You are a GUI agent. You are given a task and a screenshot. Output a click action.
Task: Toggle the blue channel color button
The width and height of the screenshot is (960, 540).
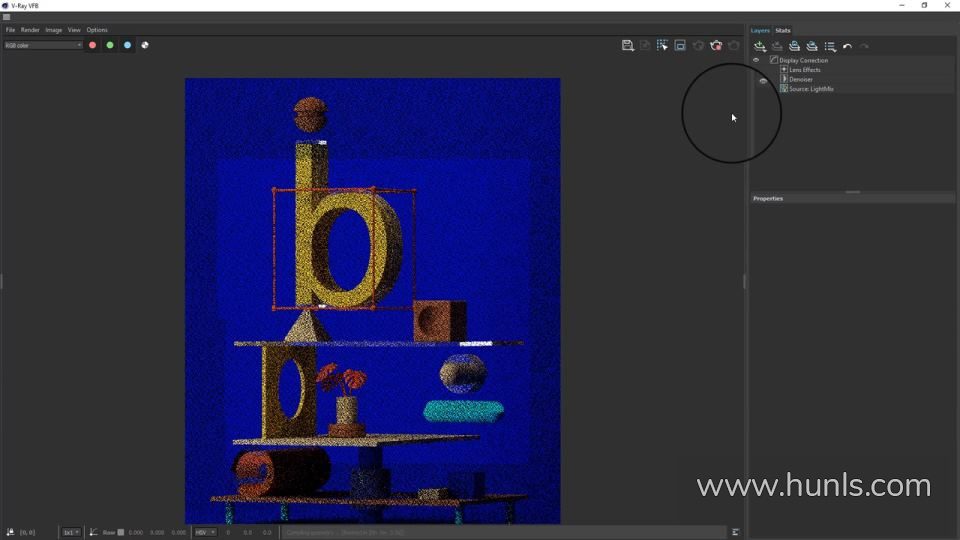(127, 45)
